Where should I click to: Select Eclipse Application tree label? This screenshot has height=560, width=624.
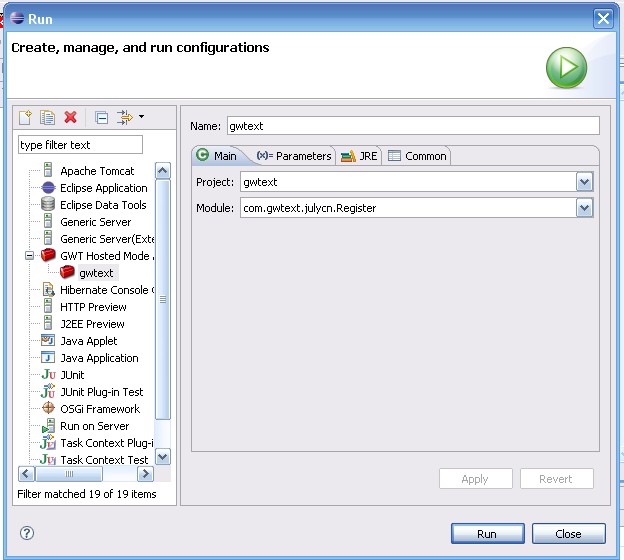pos(104,188)
